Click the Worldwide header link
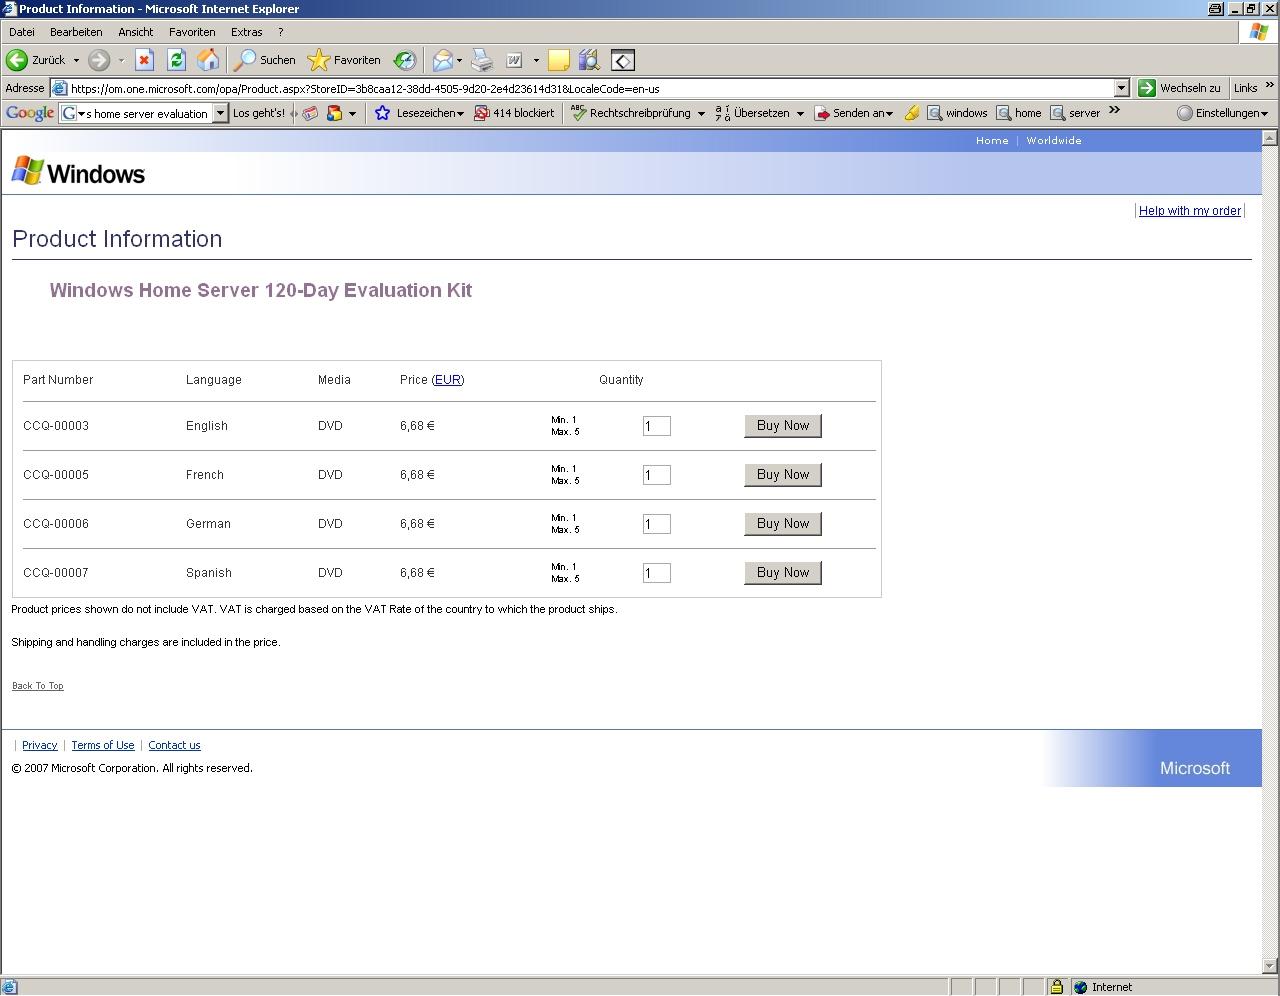This screenshot has width=1280, height=996. click(x=1054, y=141)
